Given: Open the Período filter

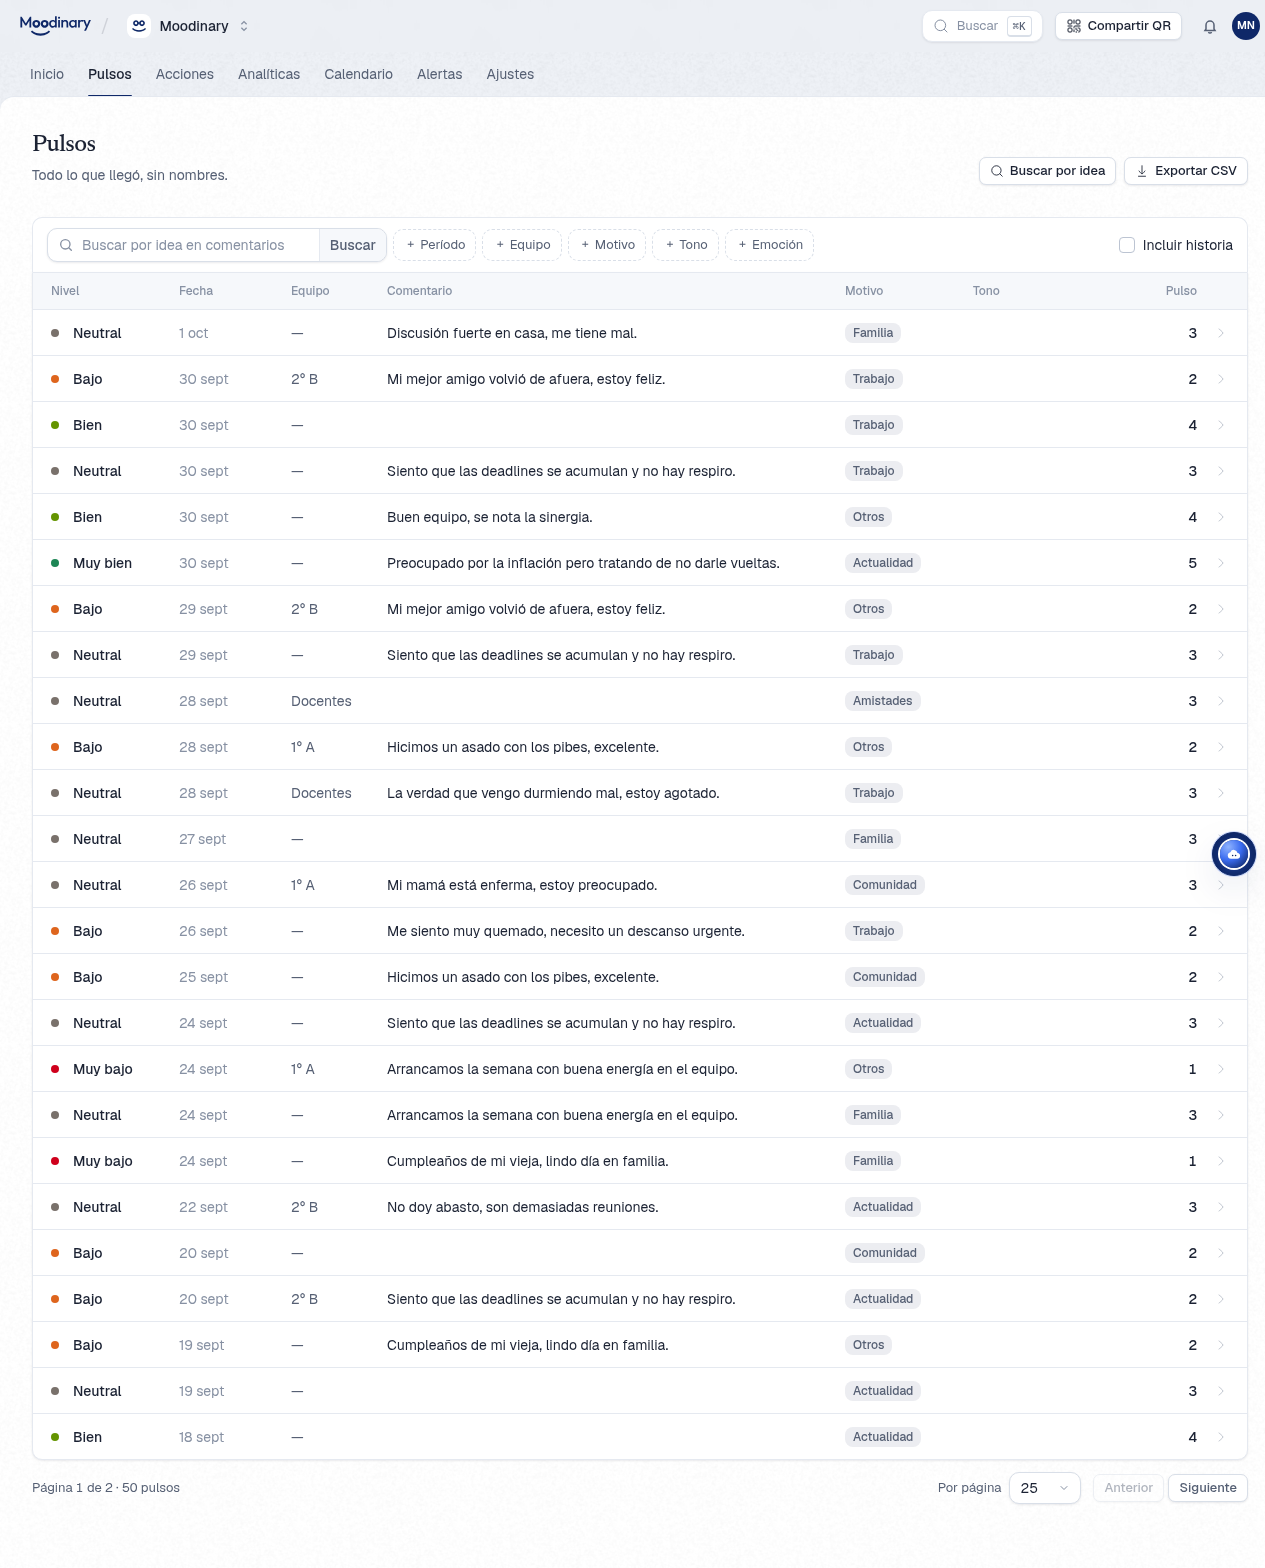Looking at the screenshot, I should click(x=435, y=245).
